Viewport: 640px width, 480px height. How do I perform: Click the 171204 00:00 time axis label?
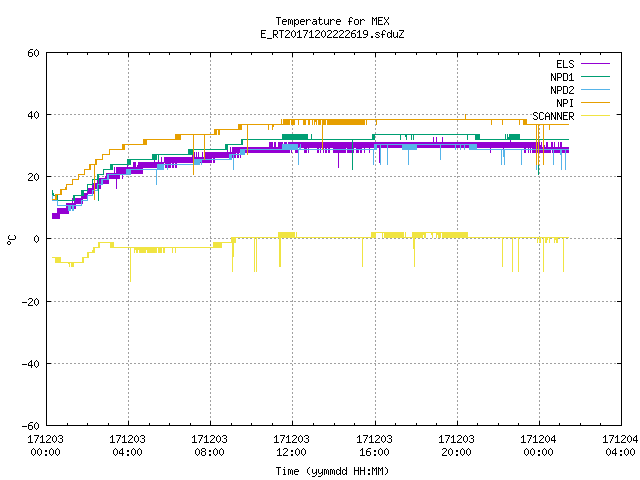click(x=538, y=445)
